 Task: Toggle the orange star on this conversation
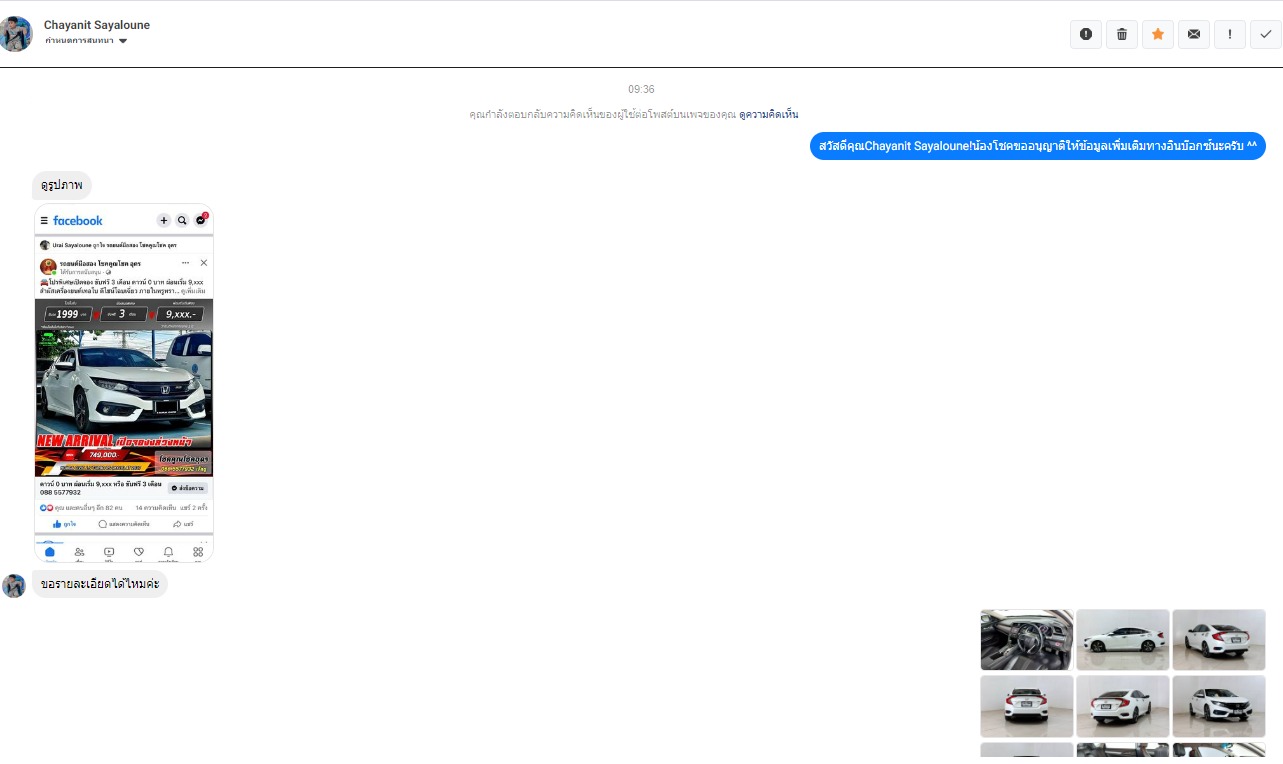tap(1158, 34)
